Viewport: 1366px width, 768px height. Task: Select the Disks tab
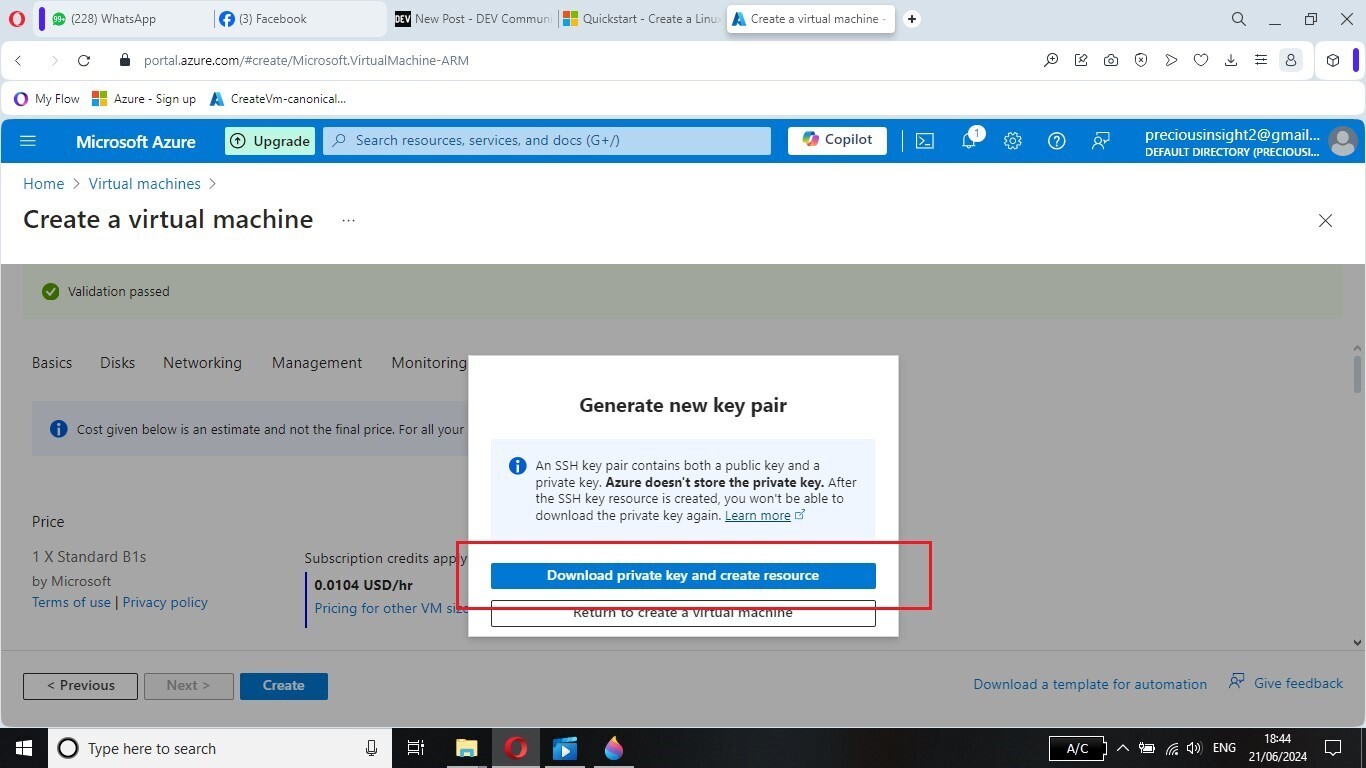(x=117, y=363)
